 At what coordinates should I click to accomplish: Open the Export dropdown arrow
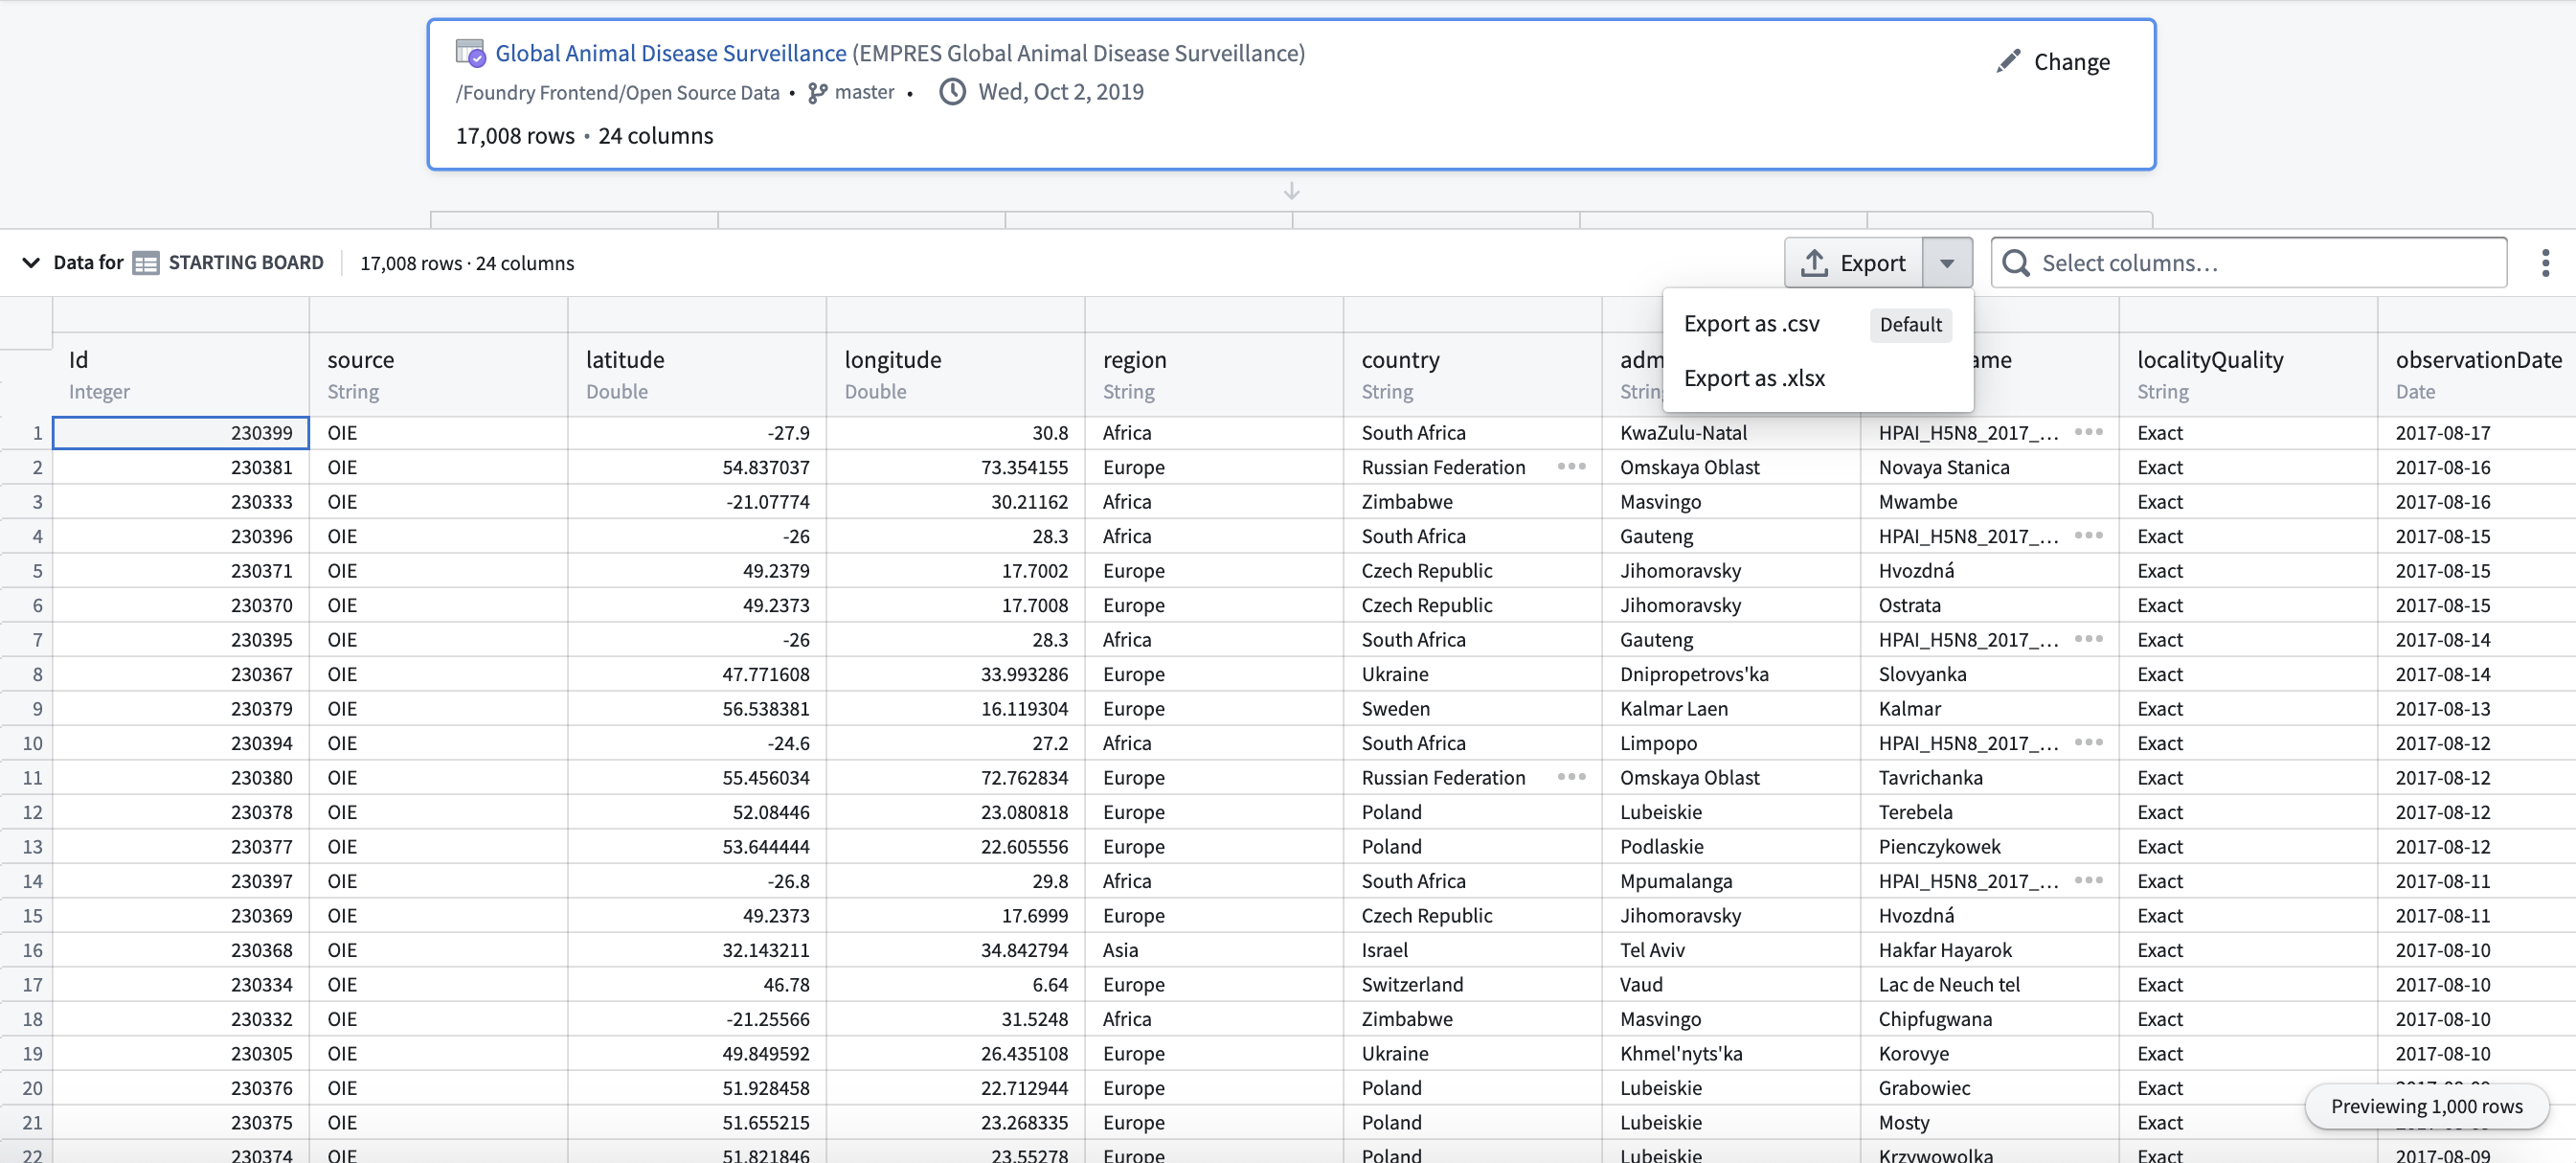pyautogui.click(x=1946, y=263)
